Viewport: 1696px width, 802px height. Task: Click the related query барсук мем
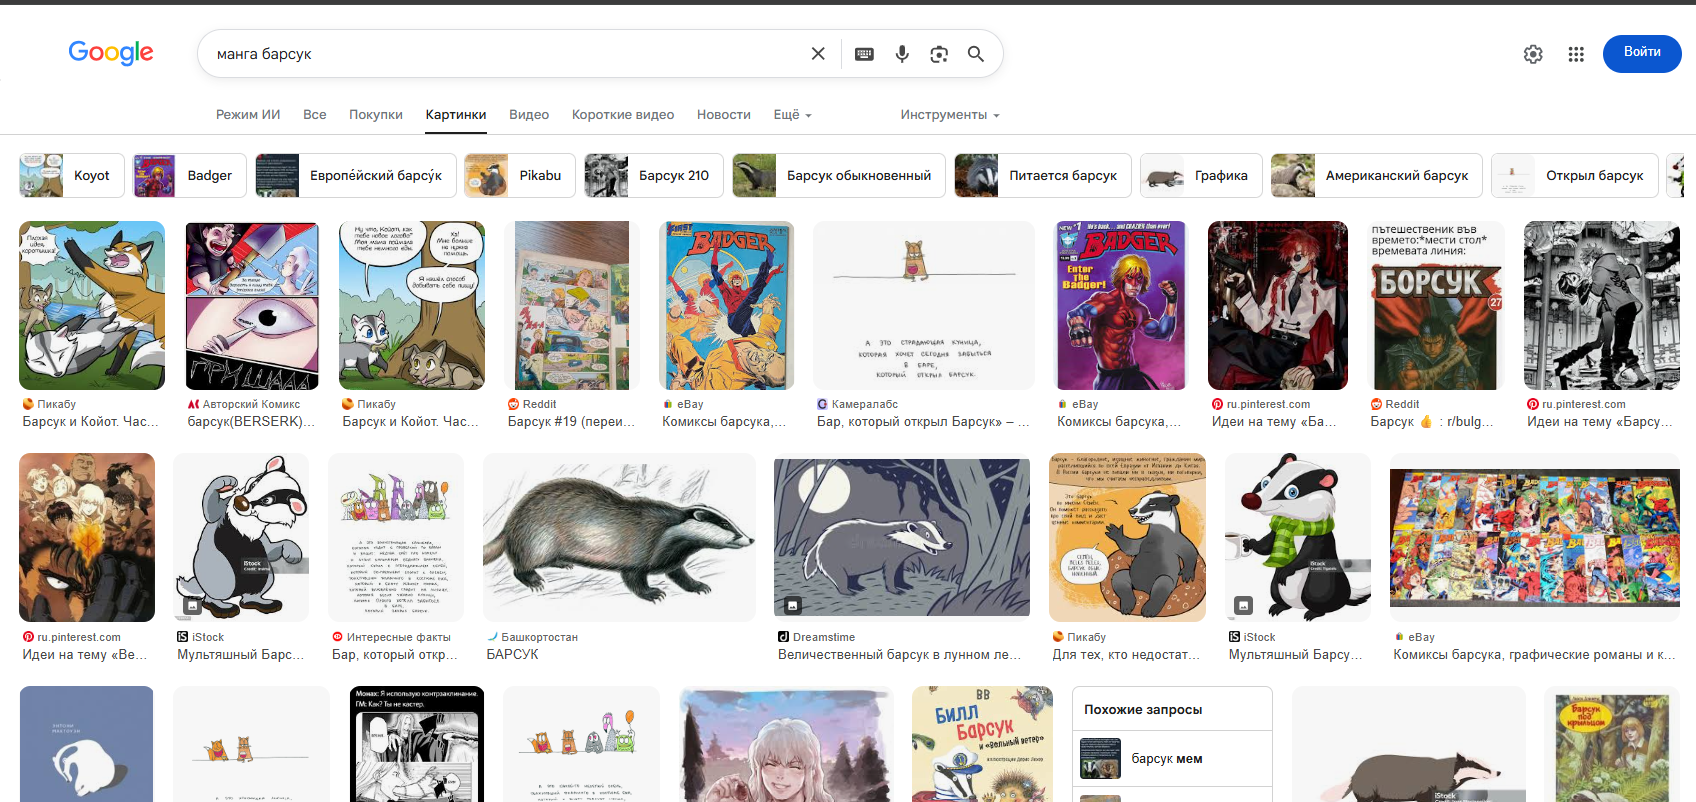[1172, 759]
